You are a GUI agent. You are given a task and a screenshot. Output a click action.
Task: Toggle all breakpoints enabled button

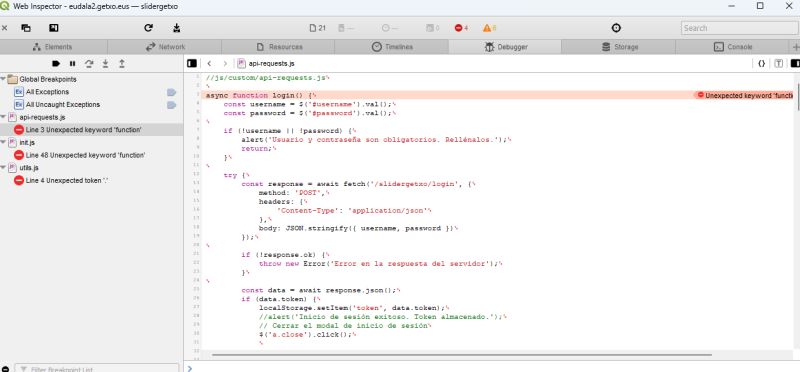(56, 64)
